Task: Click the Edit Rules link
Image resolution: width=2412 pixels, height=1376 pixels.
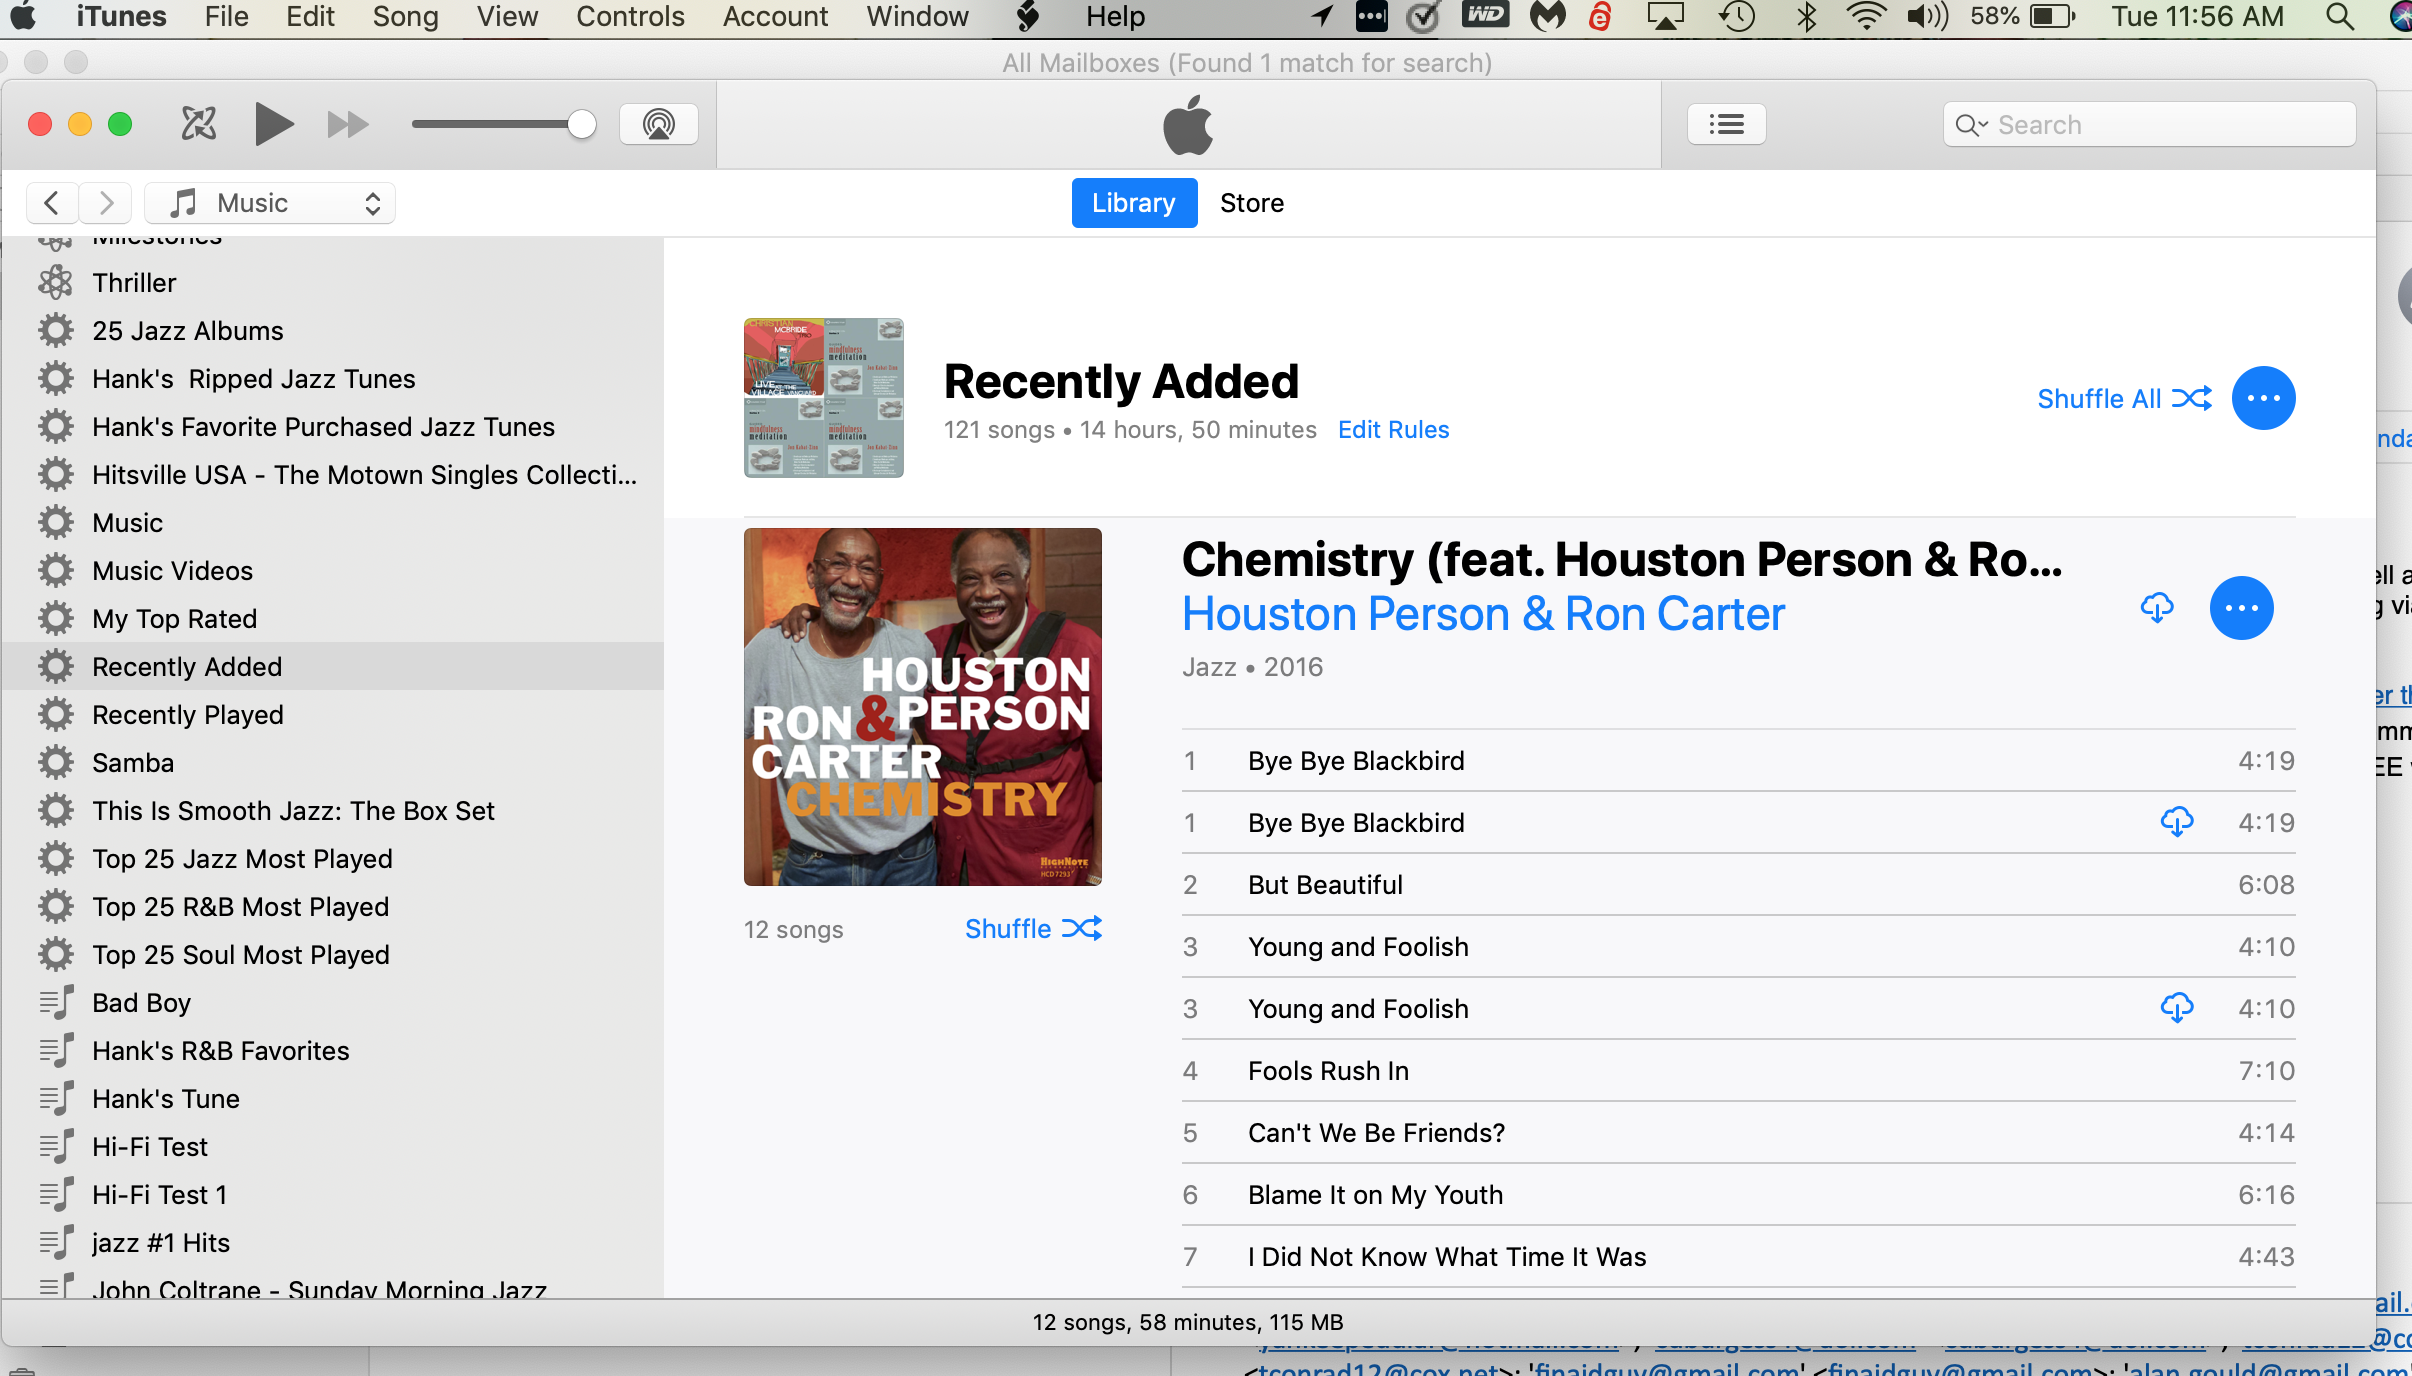Action: click(x=1393, y=430)
